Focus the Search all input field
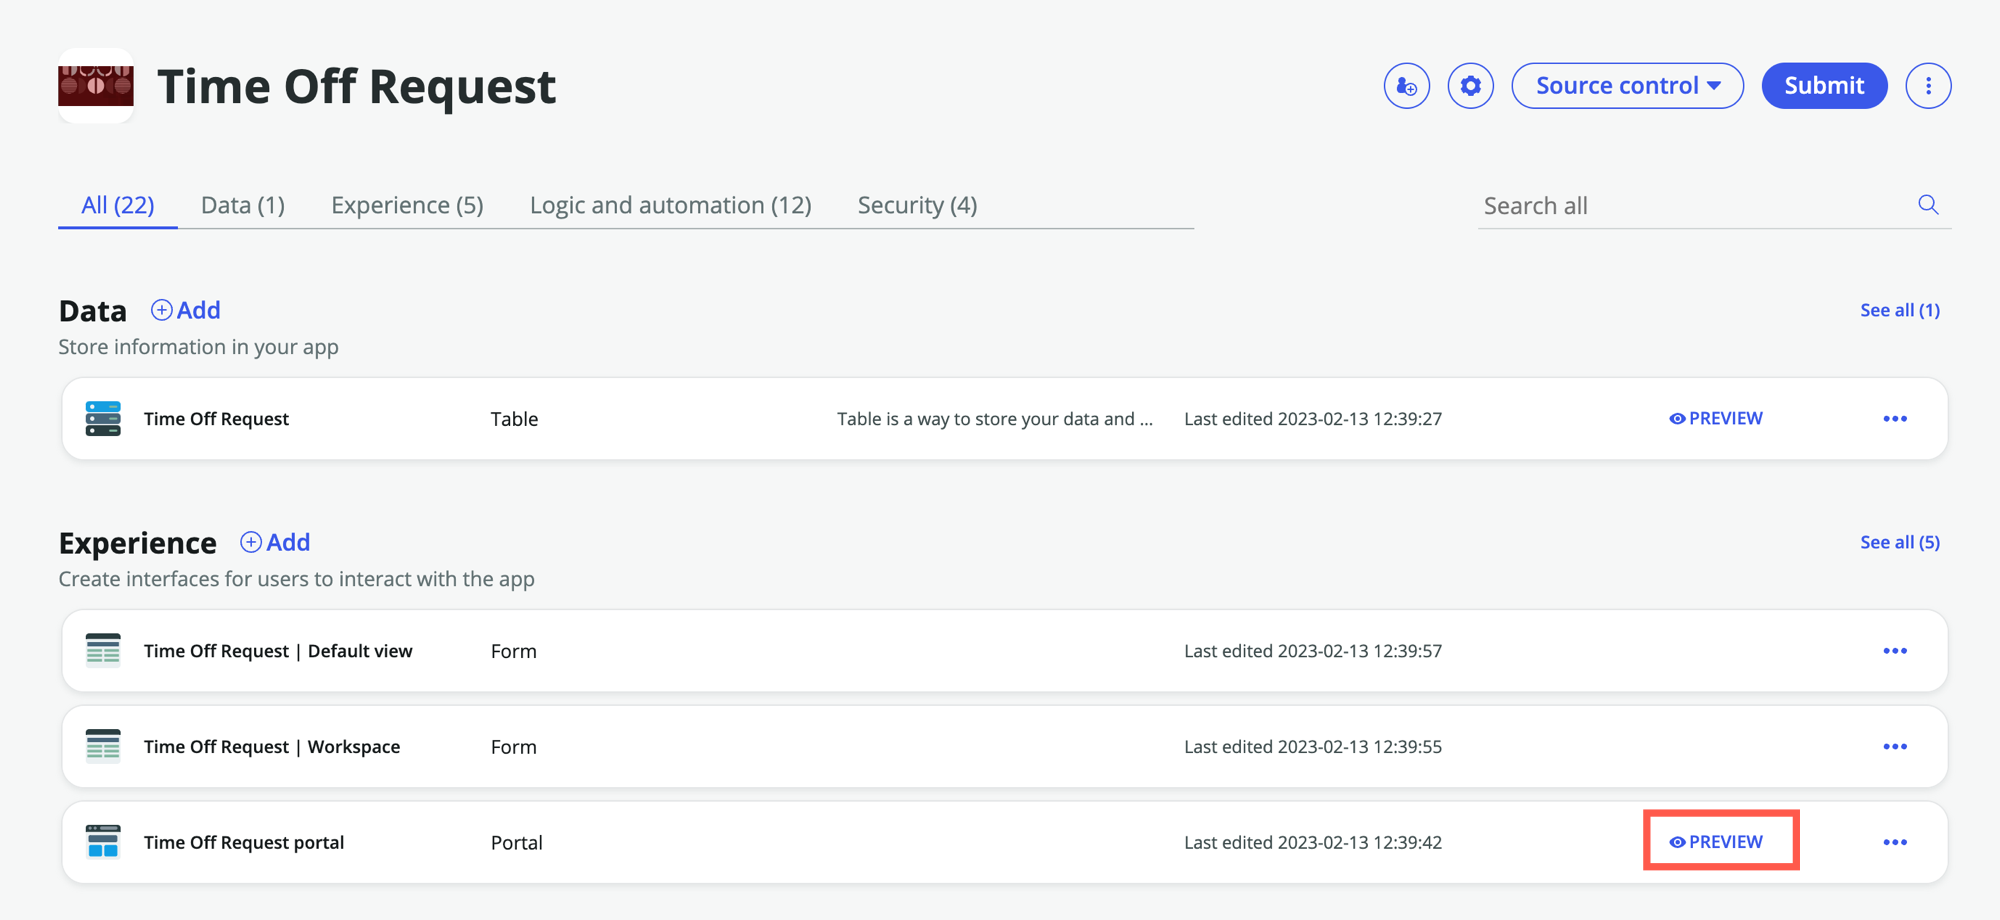The height and width of the screenshot is (920, 2000). [x=1695, y=206]
